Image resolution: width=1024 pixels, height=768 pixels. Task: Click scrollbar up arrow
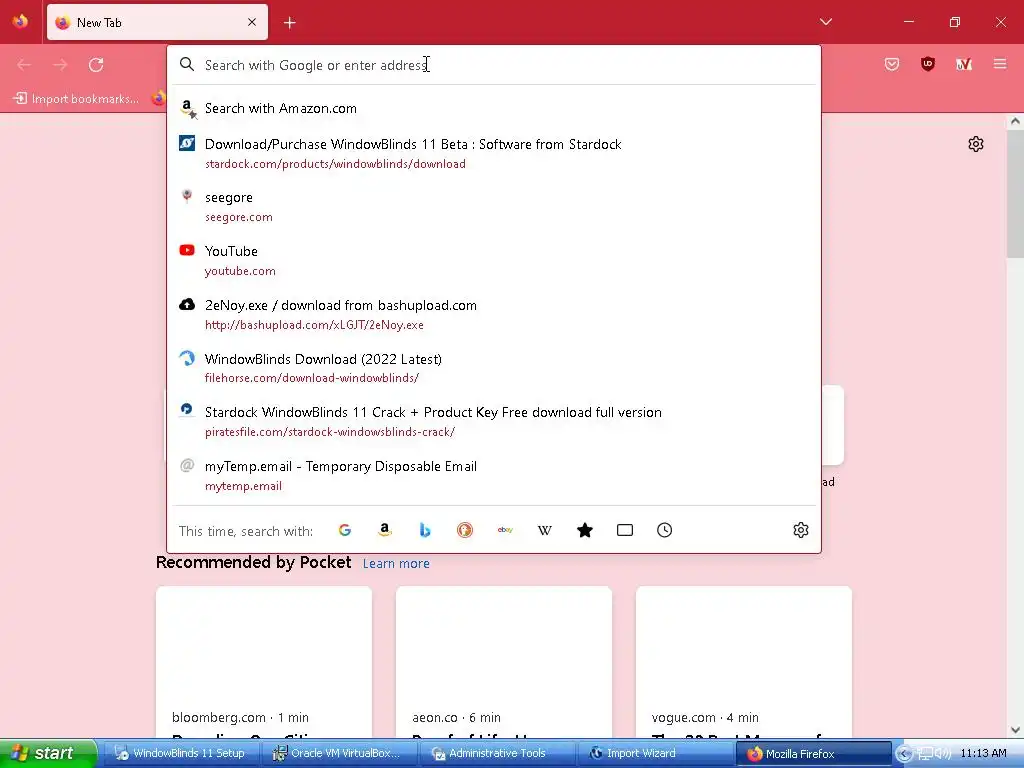pos(1014,121)
